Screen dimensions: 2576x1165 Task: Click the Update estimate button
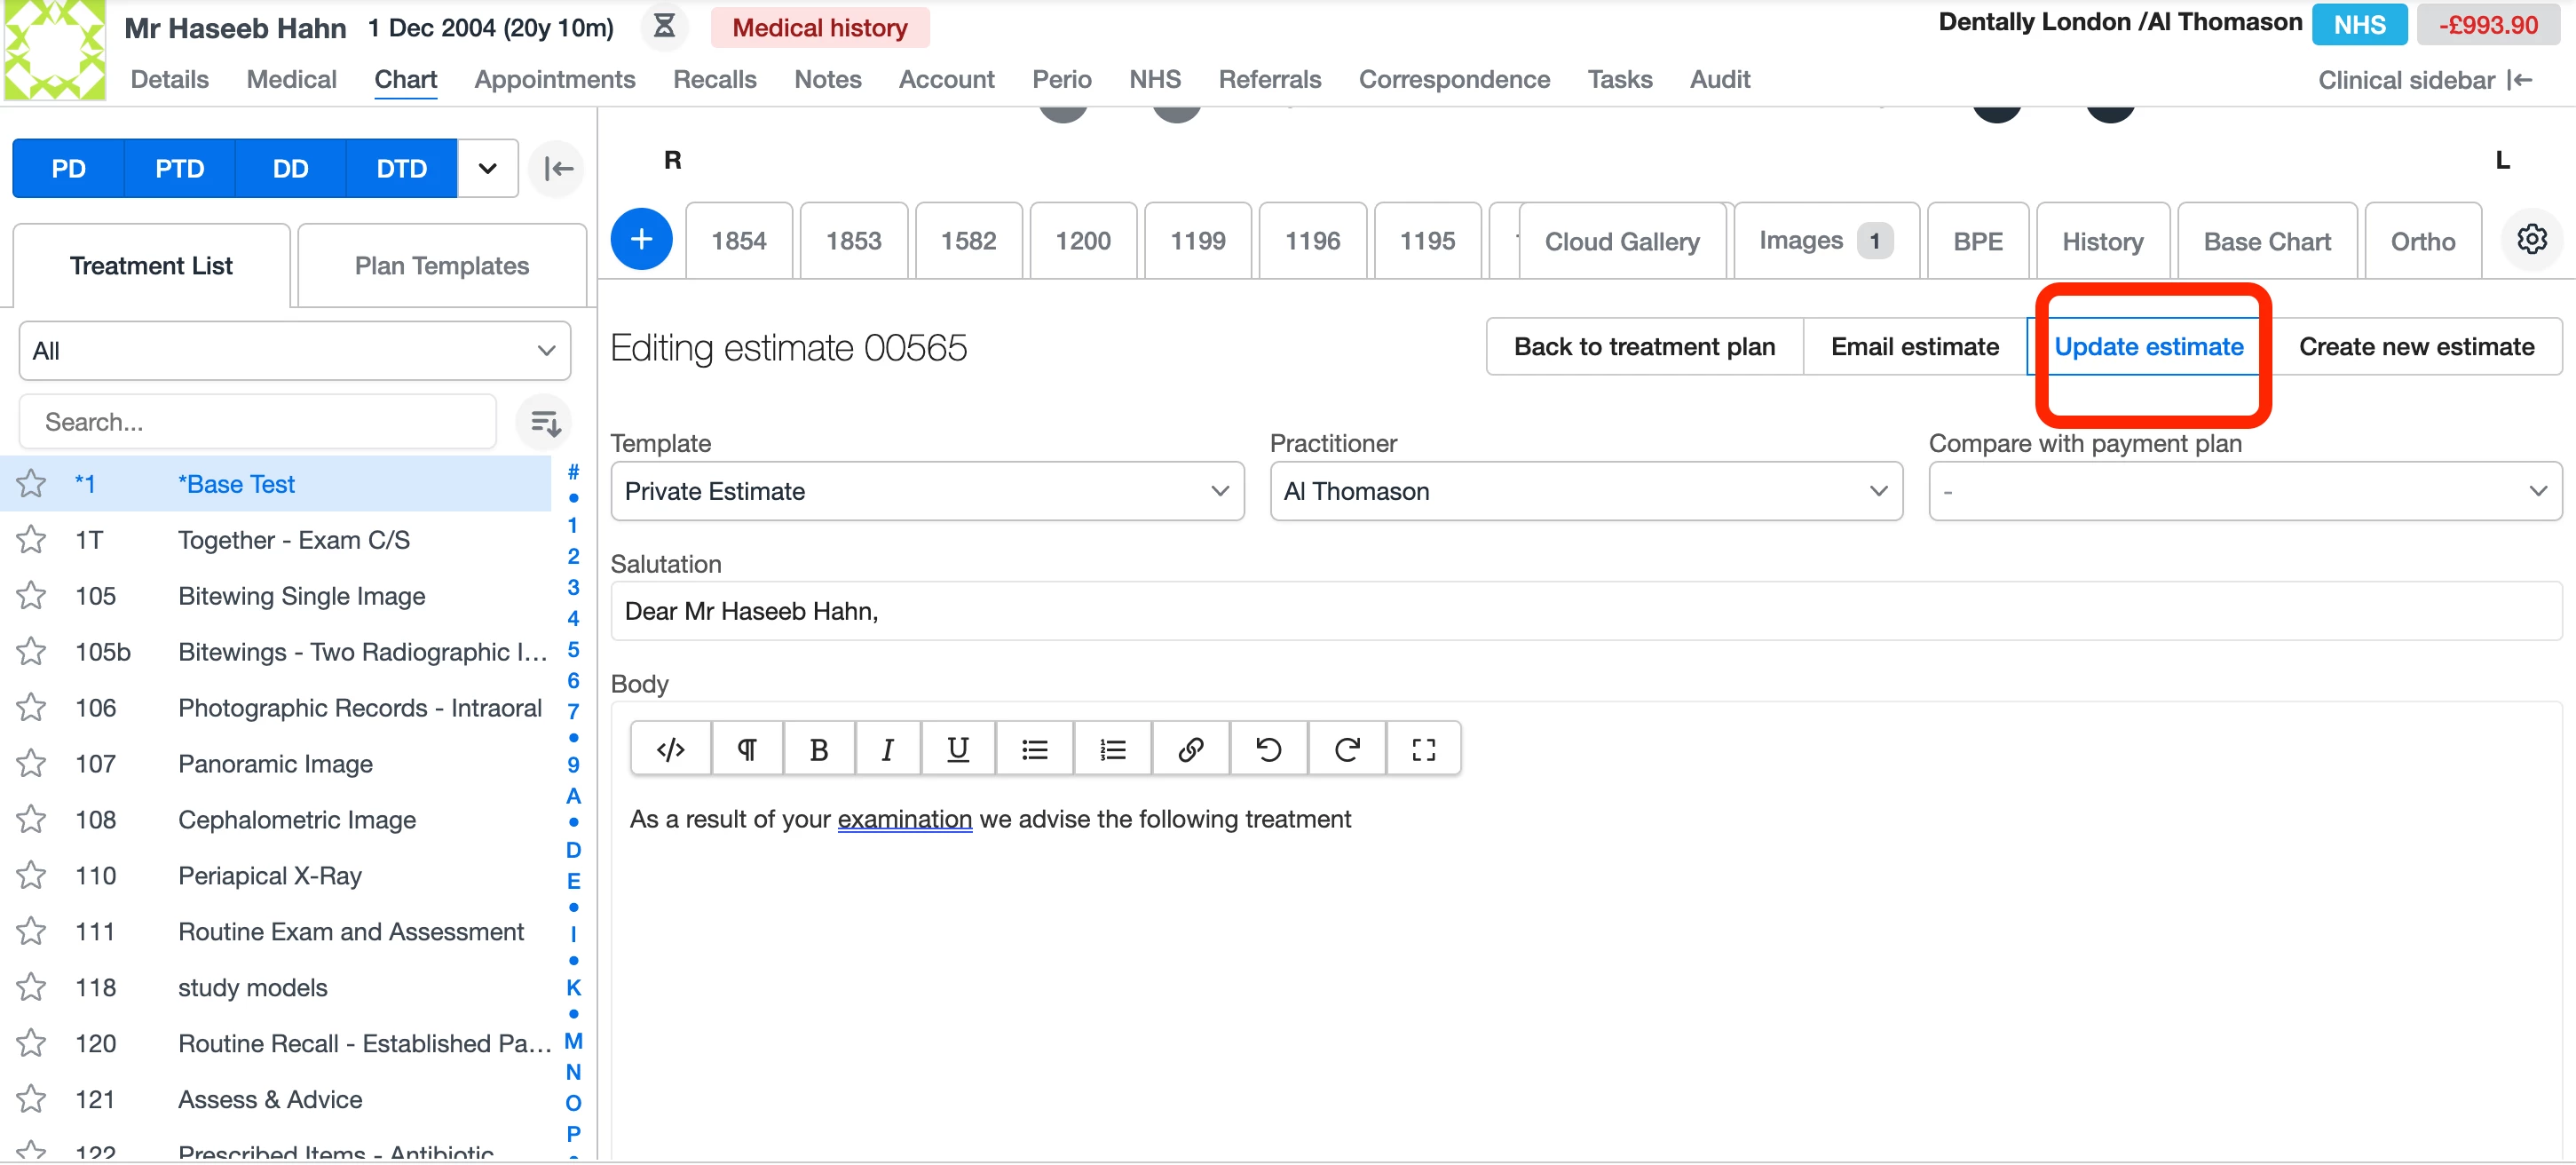pyautogui.click(x=2148, y=346)
